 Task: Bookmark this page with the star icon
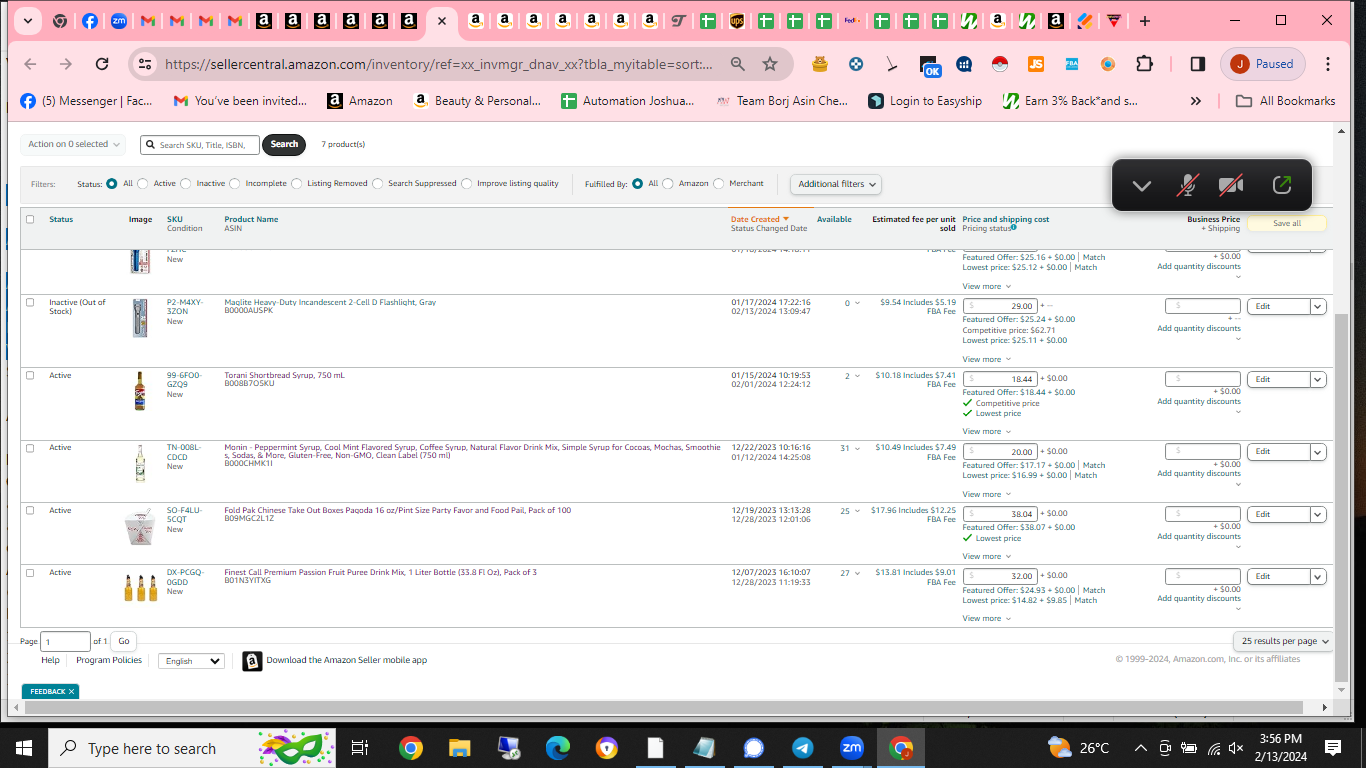pyautogui.click(x=770, y=64)
